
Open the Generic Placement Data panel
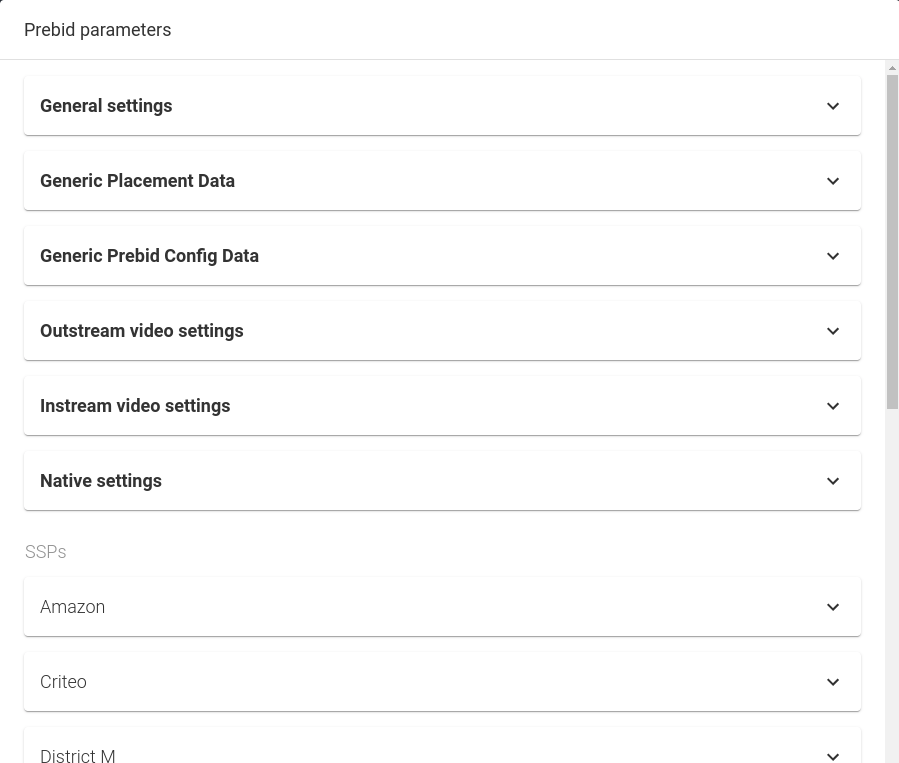coord(442,180)
